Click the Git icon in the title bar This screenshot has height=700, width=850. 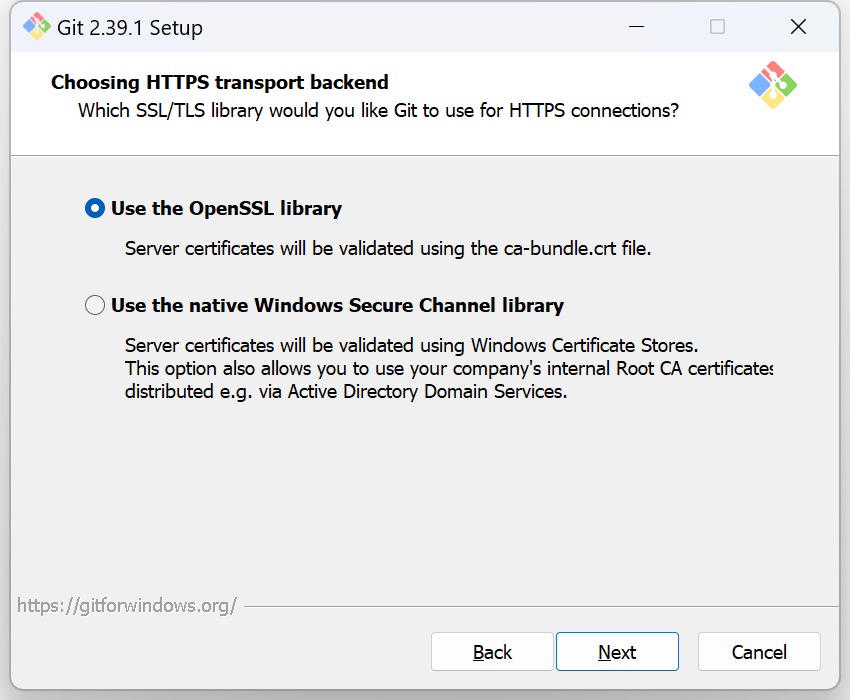[36, 27]
